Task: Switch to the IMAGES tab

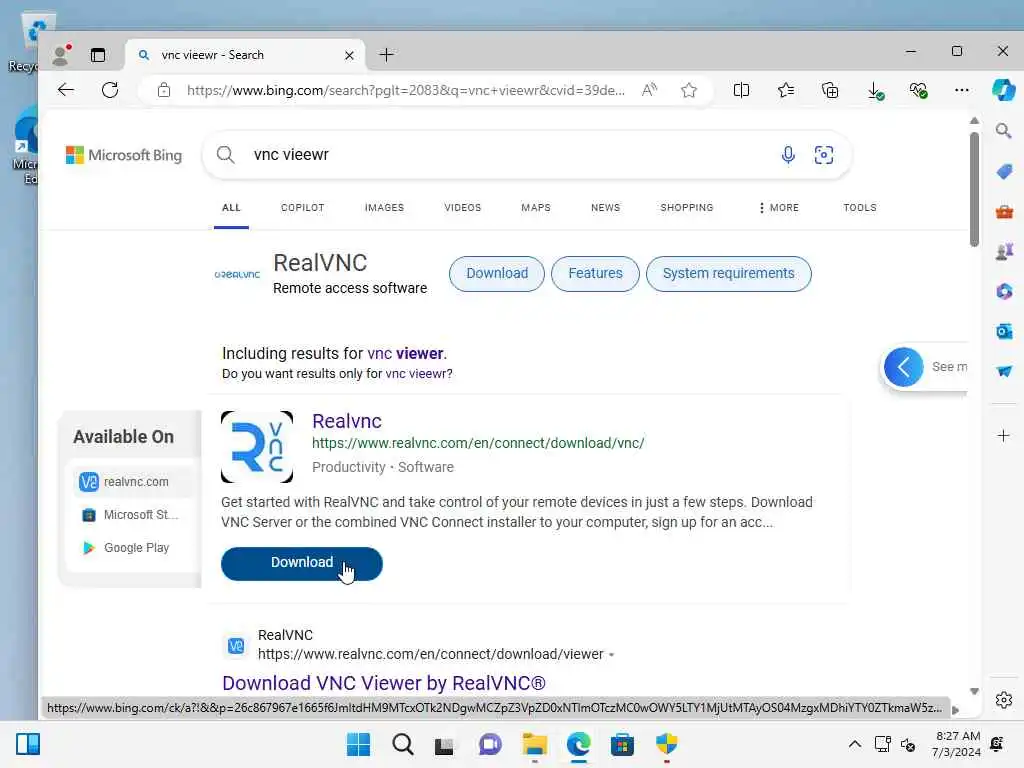Action: pyautogui.click(x=384, y=208)
